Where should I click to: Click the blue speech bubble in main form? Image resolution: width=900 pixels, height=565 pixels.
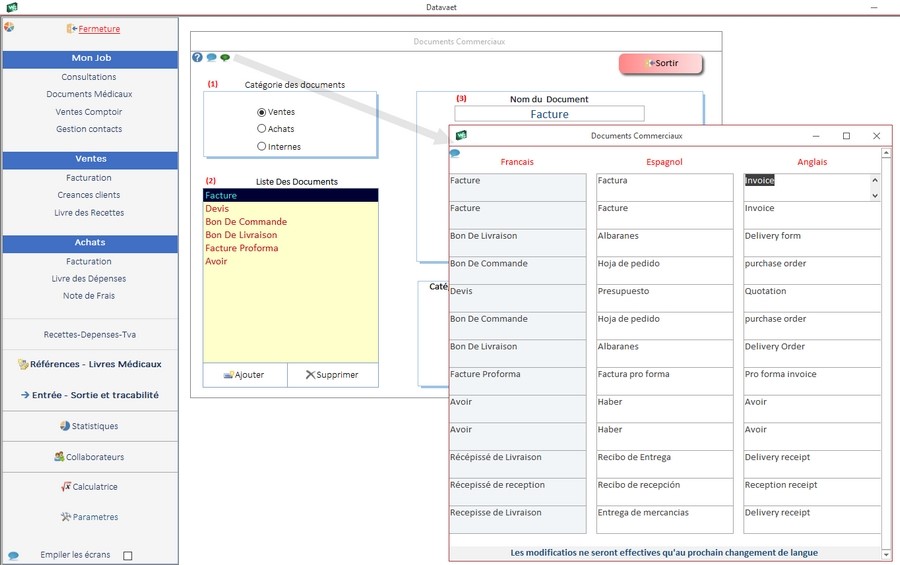(211, 57)
